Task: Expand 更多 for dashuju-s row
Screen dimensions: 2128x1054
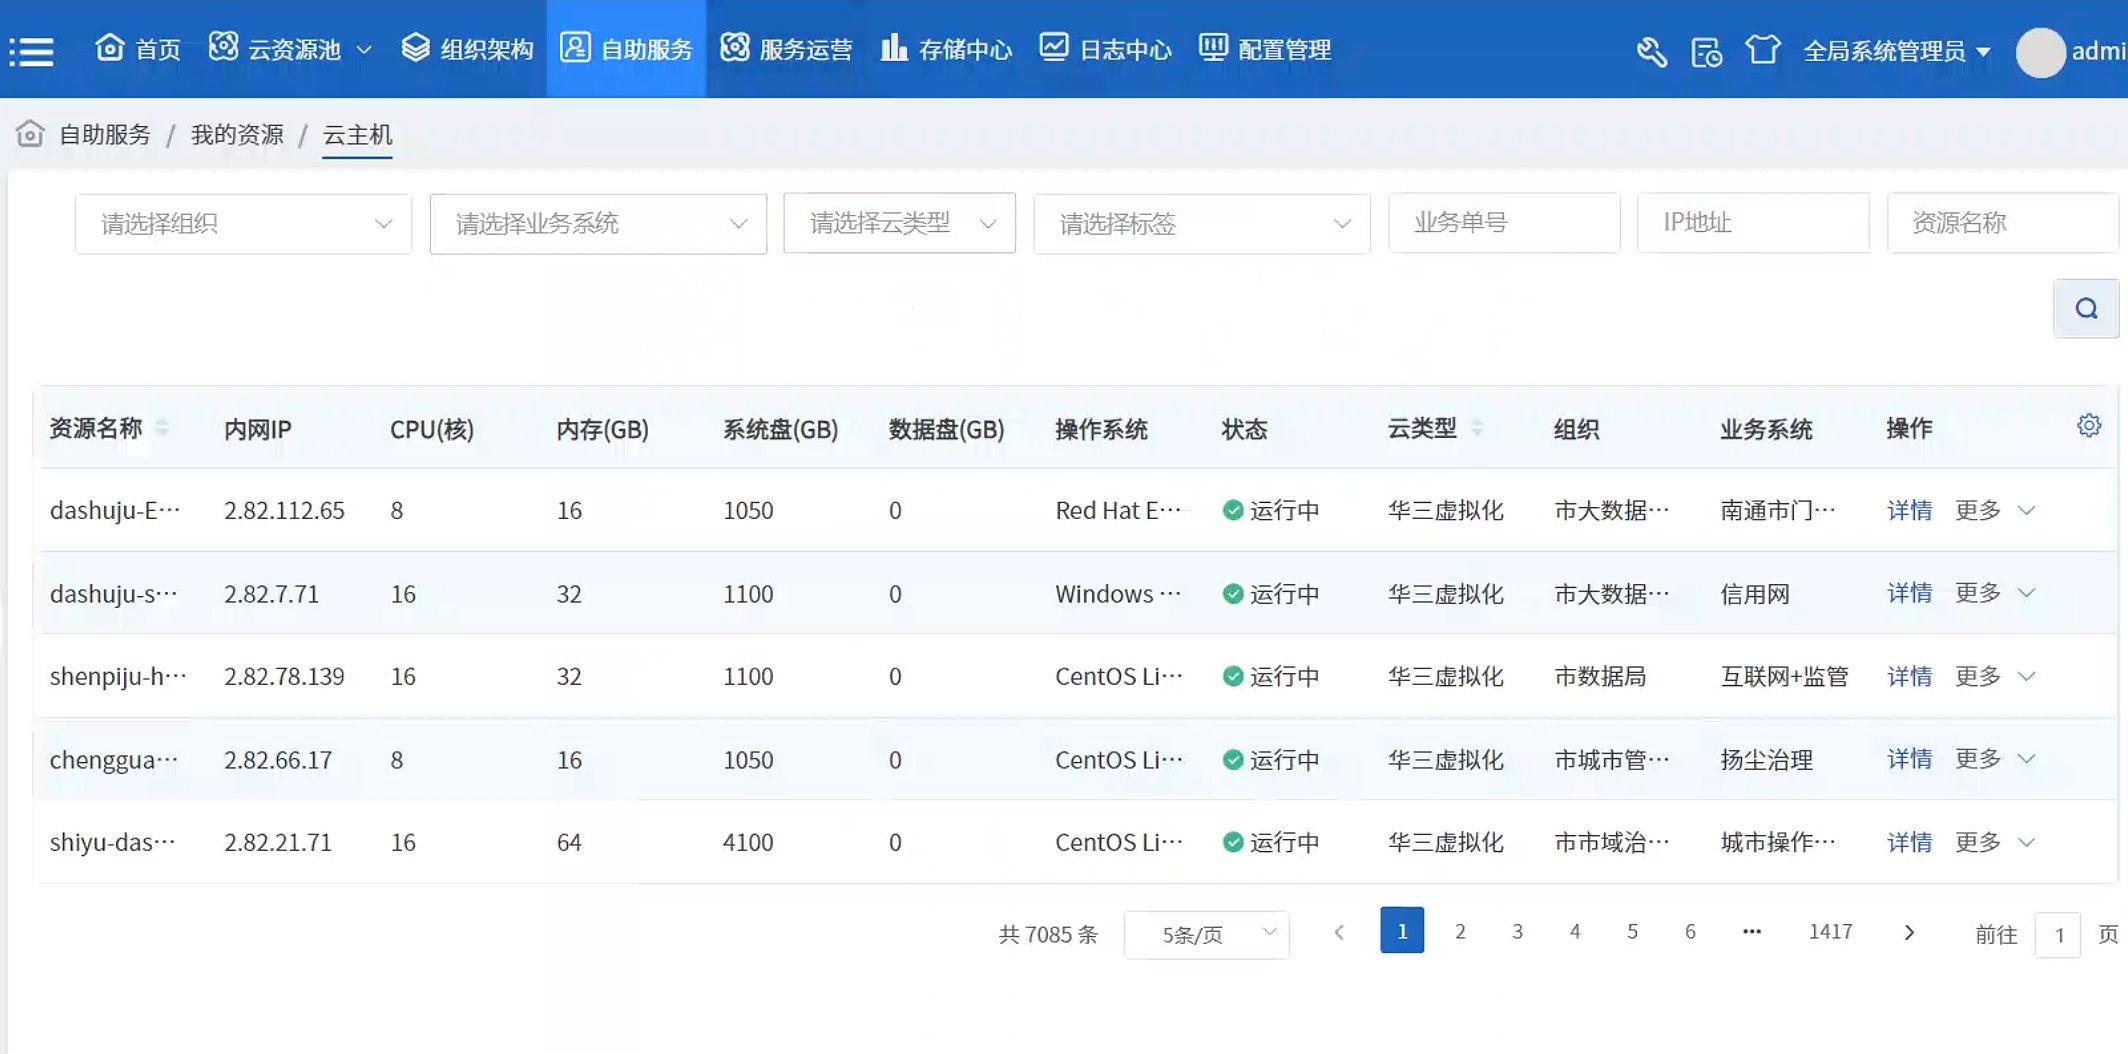Action: point(1995,593)
